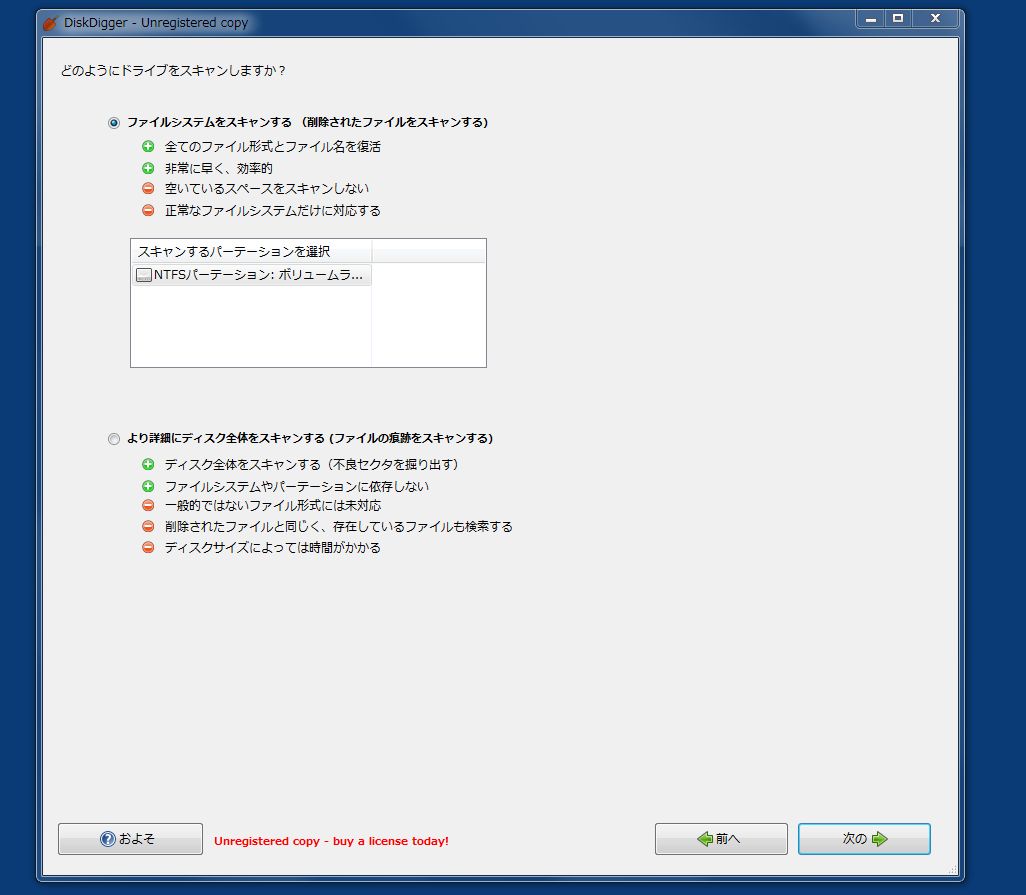Close the DiskDigger window
Image resolution: width=1026 pixels, height=895 pixels.
936,19
